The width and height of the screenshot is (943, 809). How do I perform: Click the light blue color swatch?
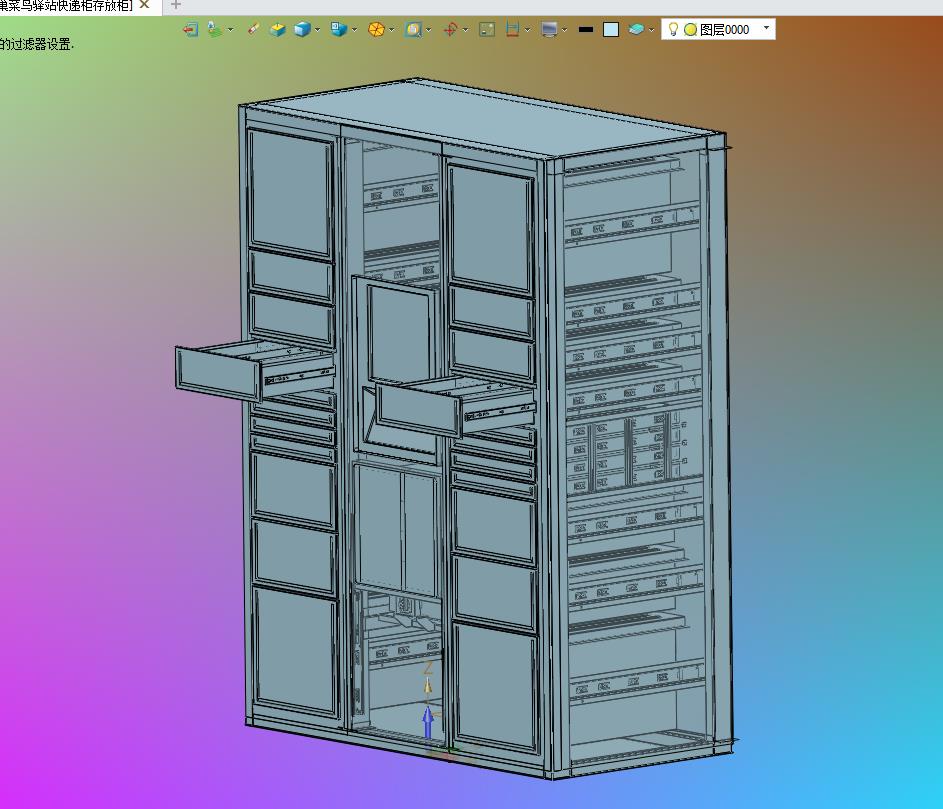[611, 29]
